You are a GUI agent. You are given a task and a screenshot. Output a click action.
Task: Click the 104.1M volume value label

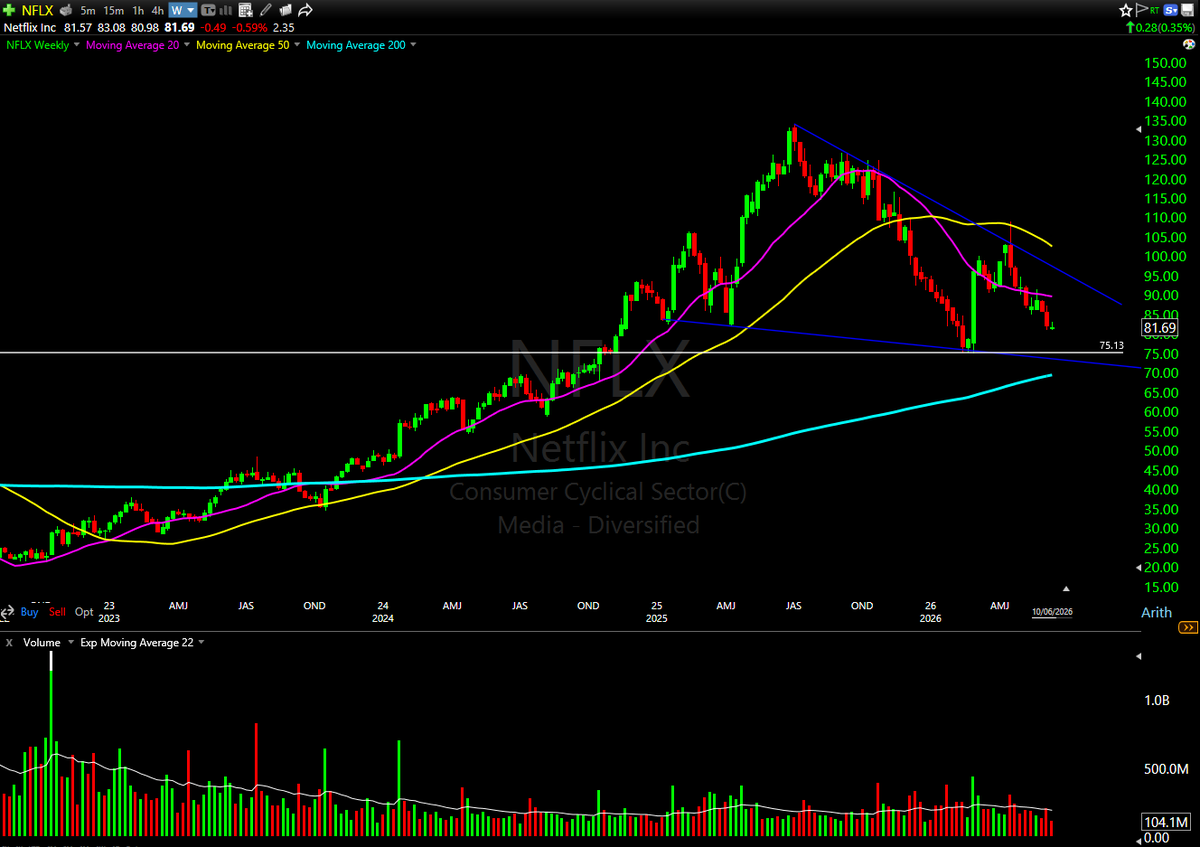[1165, 821]
